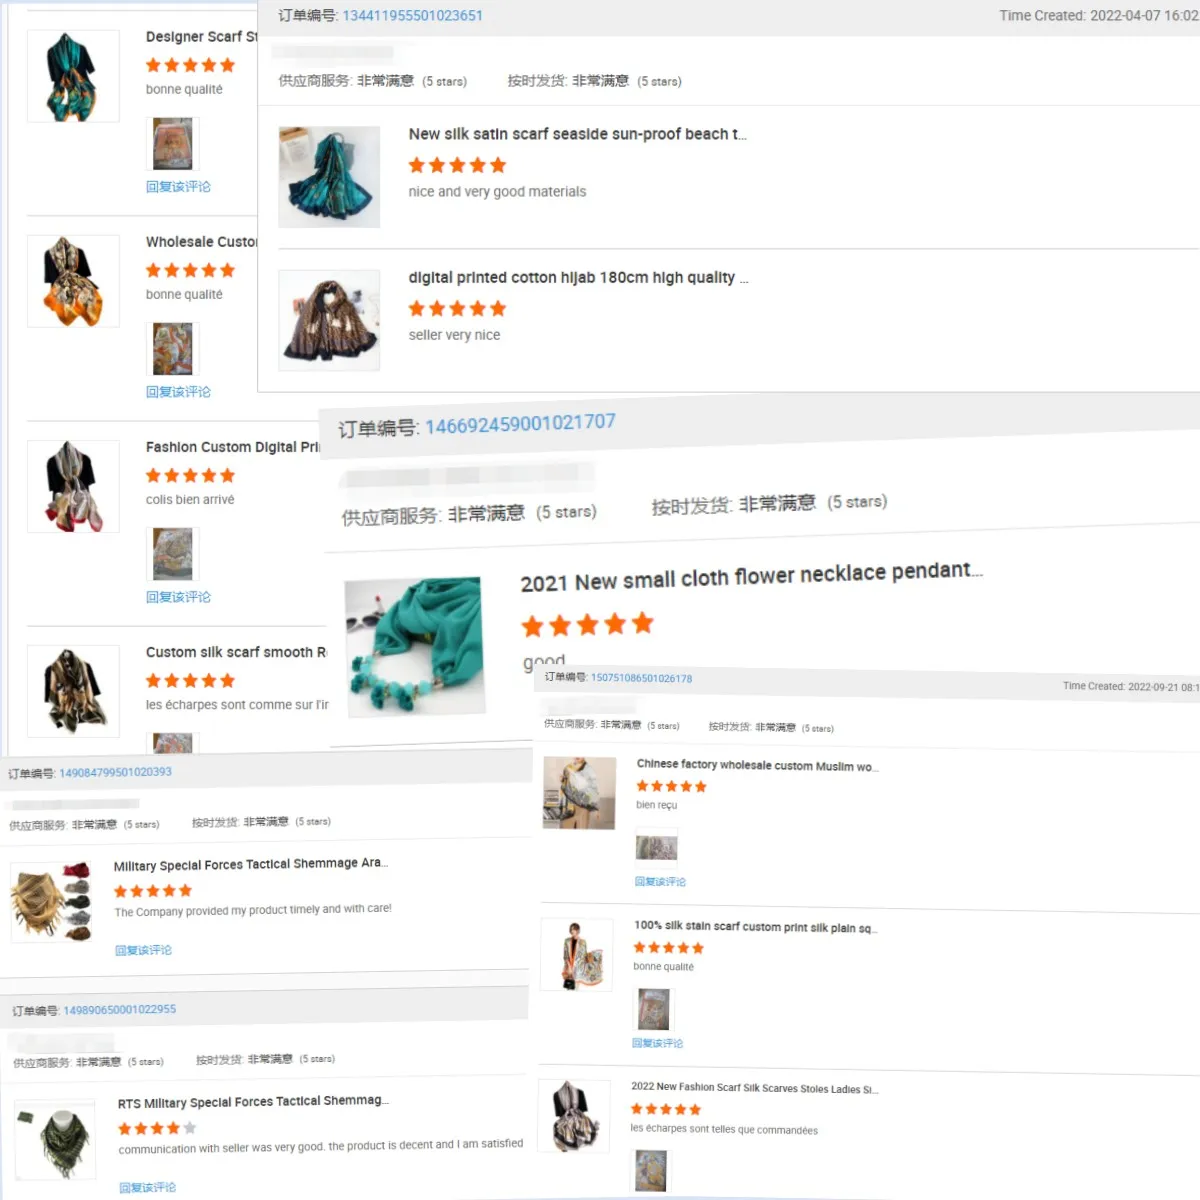Click reply link under Chinese factory Muslim review

coord(660,882)
